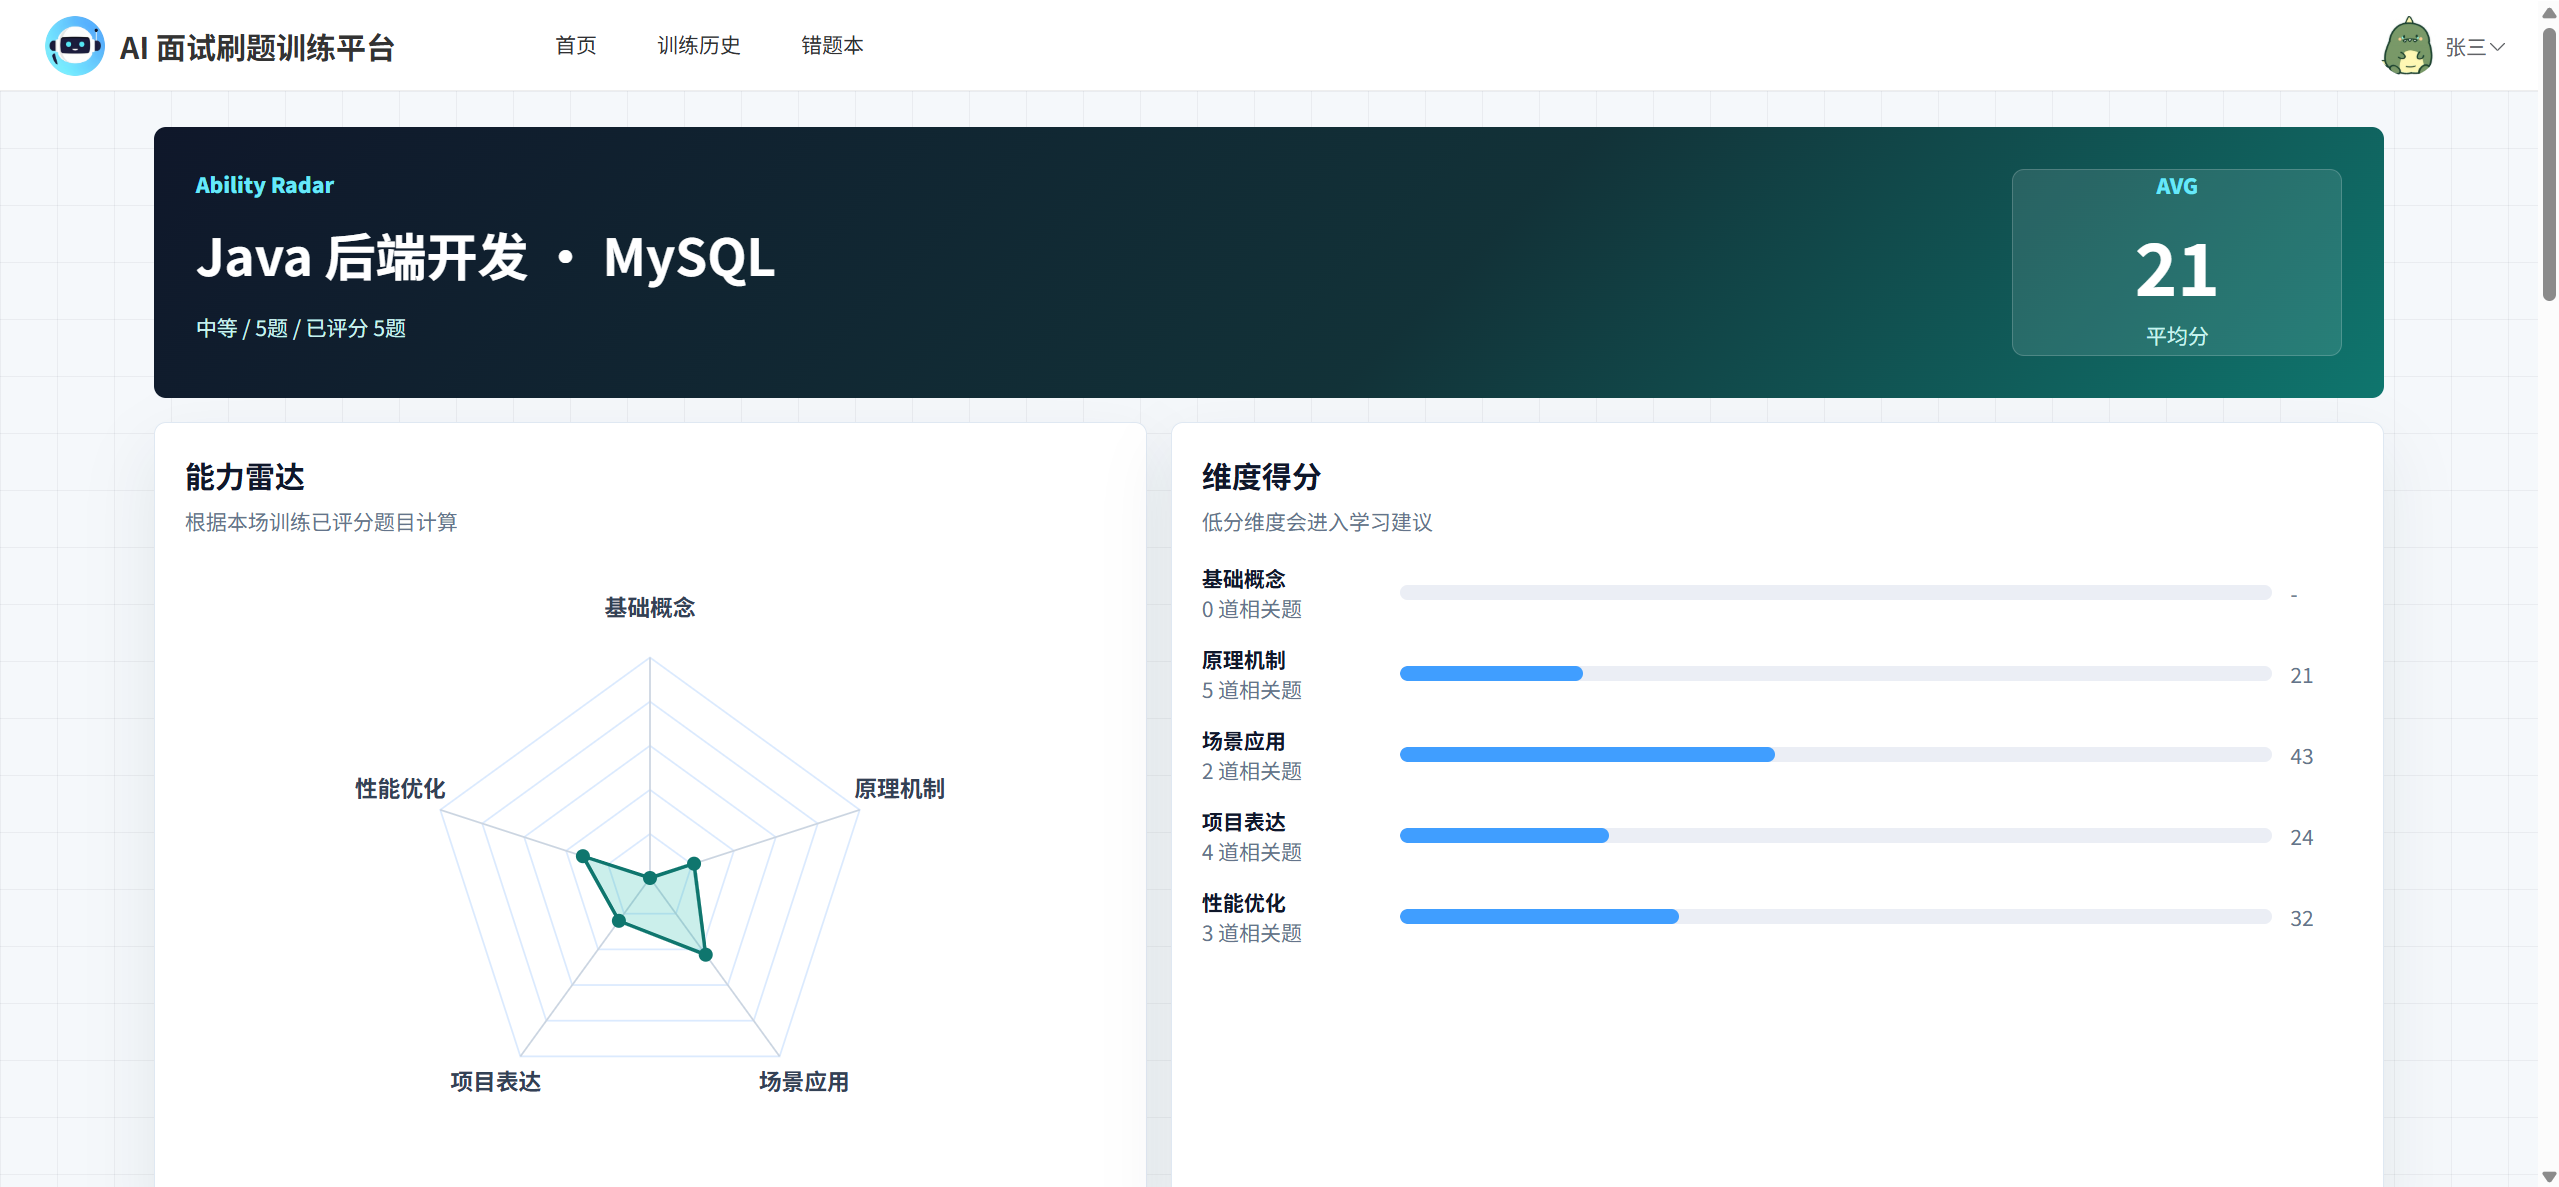Click the robot logo icon
This screenshot has height=1187, width=2559.
(x=75, y=46)
